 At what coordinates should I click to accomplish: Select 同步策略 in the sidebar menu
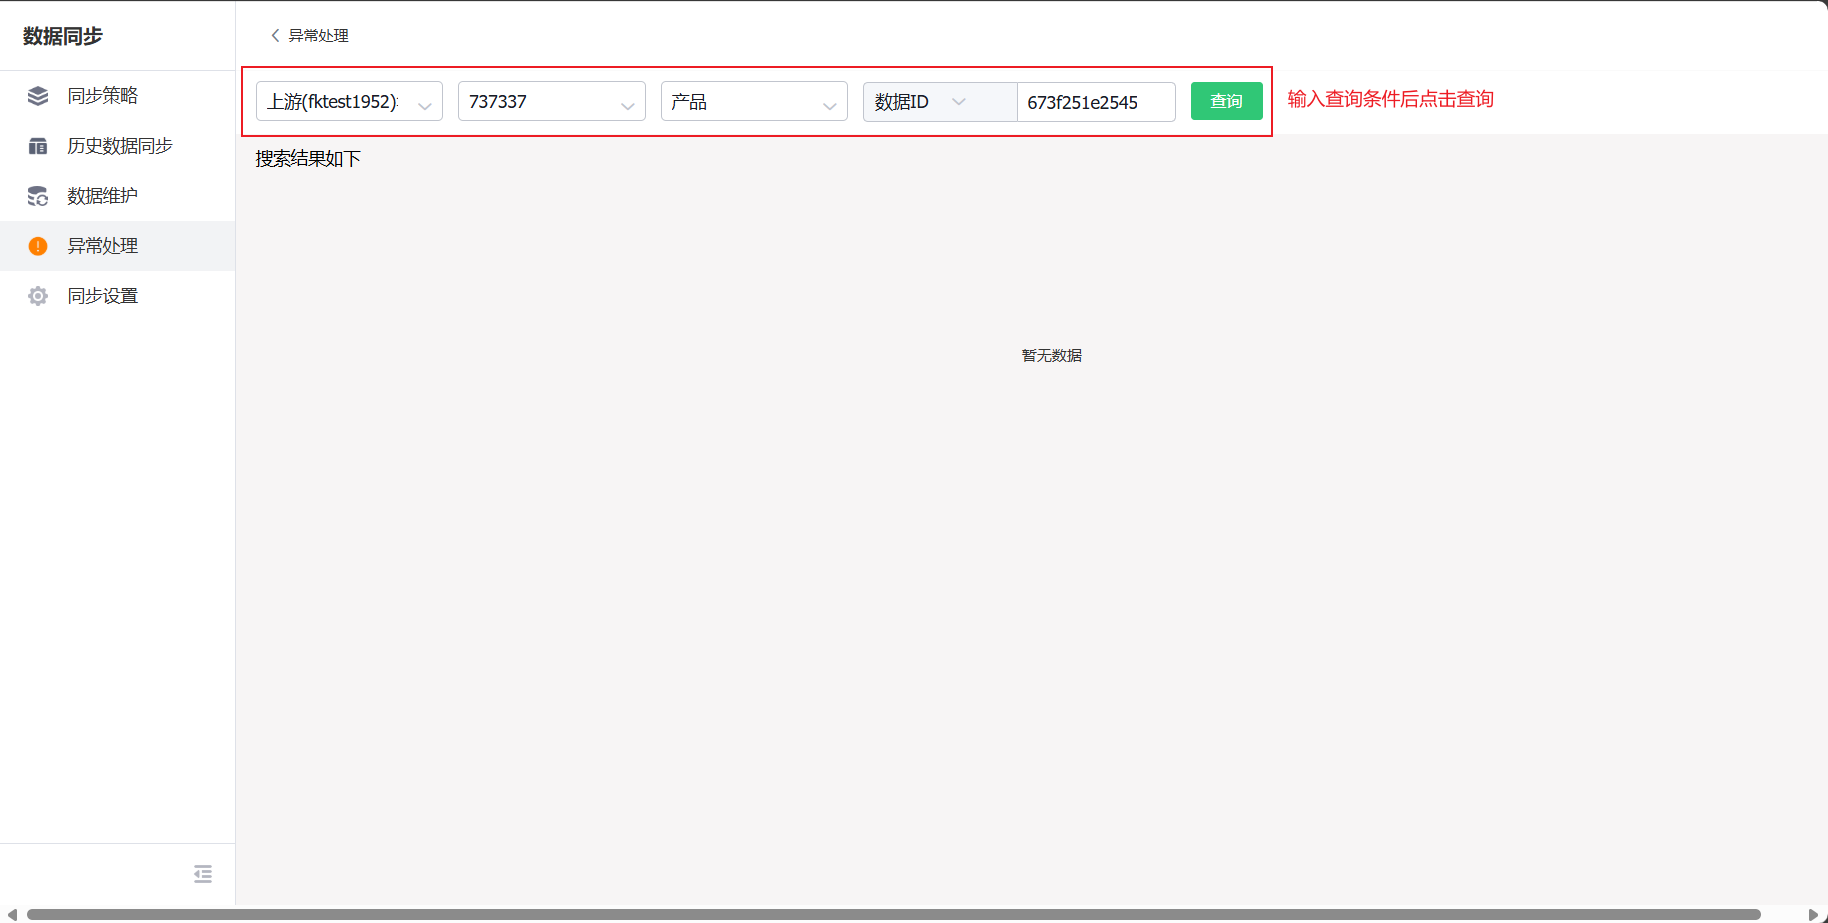point(103,95)
